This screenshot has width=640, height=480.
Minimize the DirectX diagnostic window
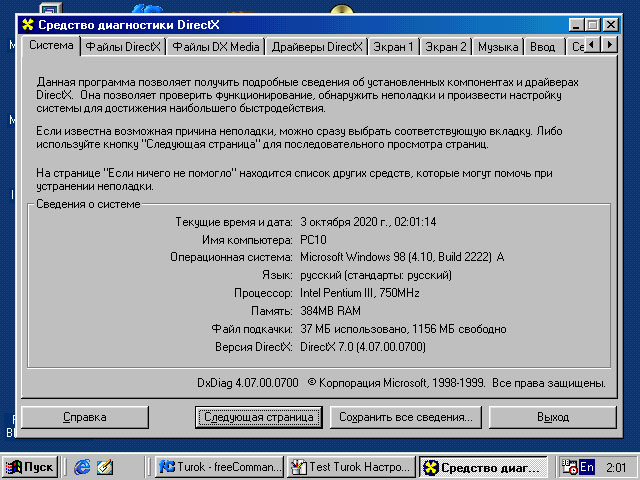pos(576,25)
